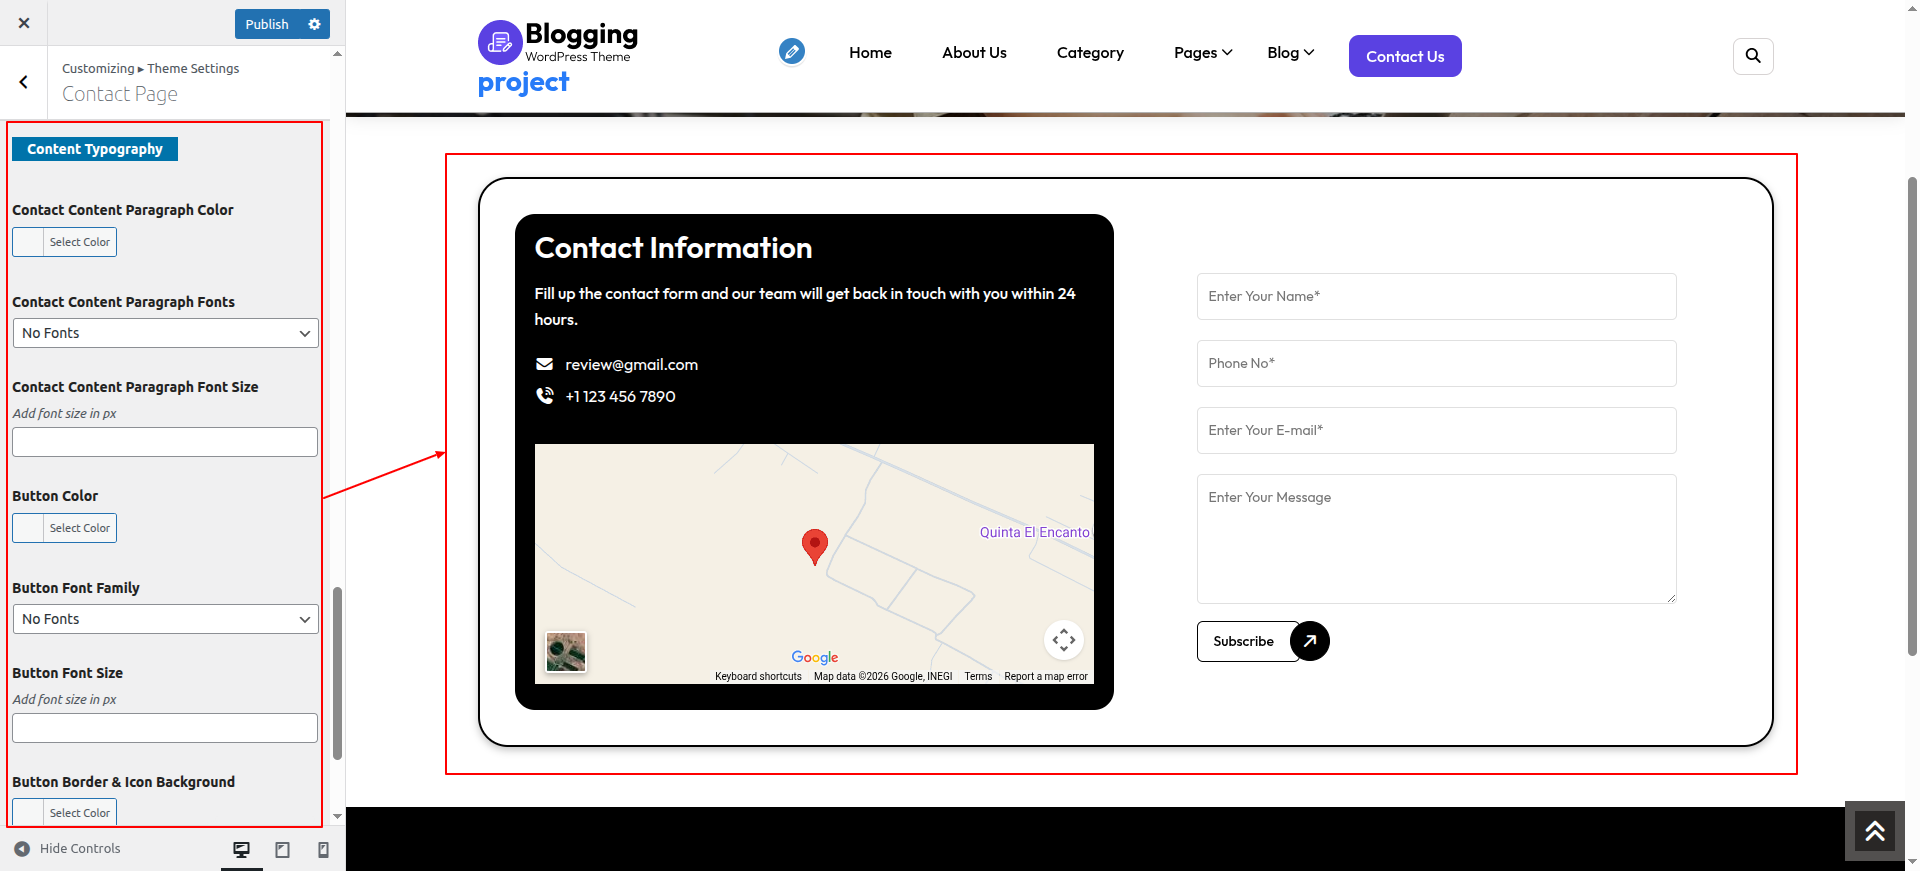Viewport: 1920px width, 871px height.
Task: Go back using the left chevron arrow
Action: [x=24, y=82]
